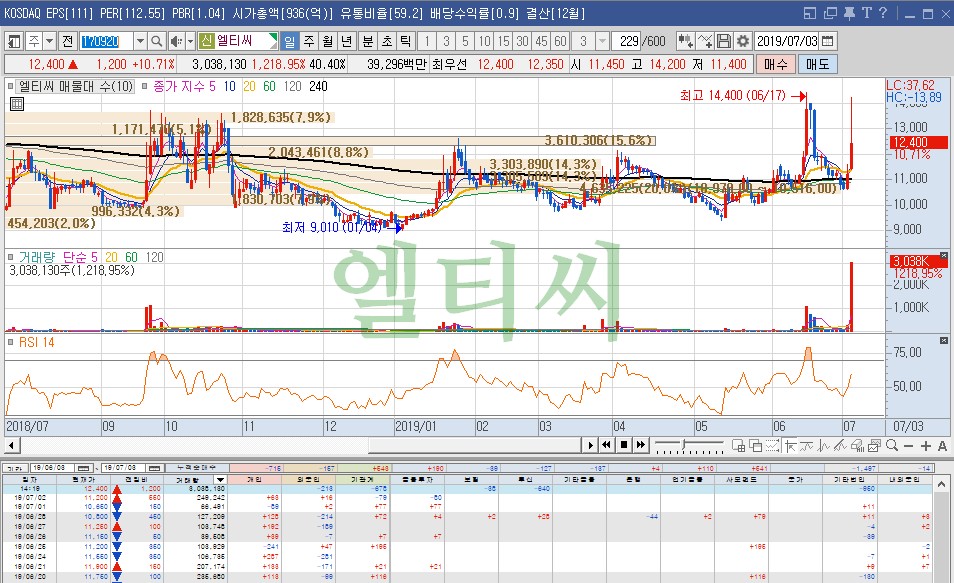The width and height of the screenshot is (954, 583).
Task: Click the 매도 sell button
Action: tap(818, 64)
